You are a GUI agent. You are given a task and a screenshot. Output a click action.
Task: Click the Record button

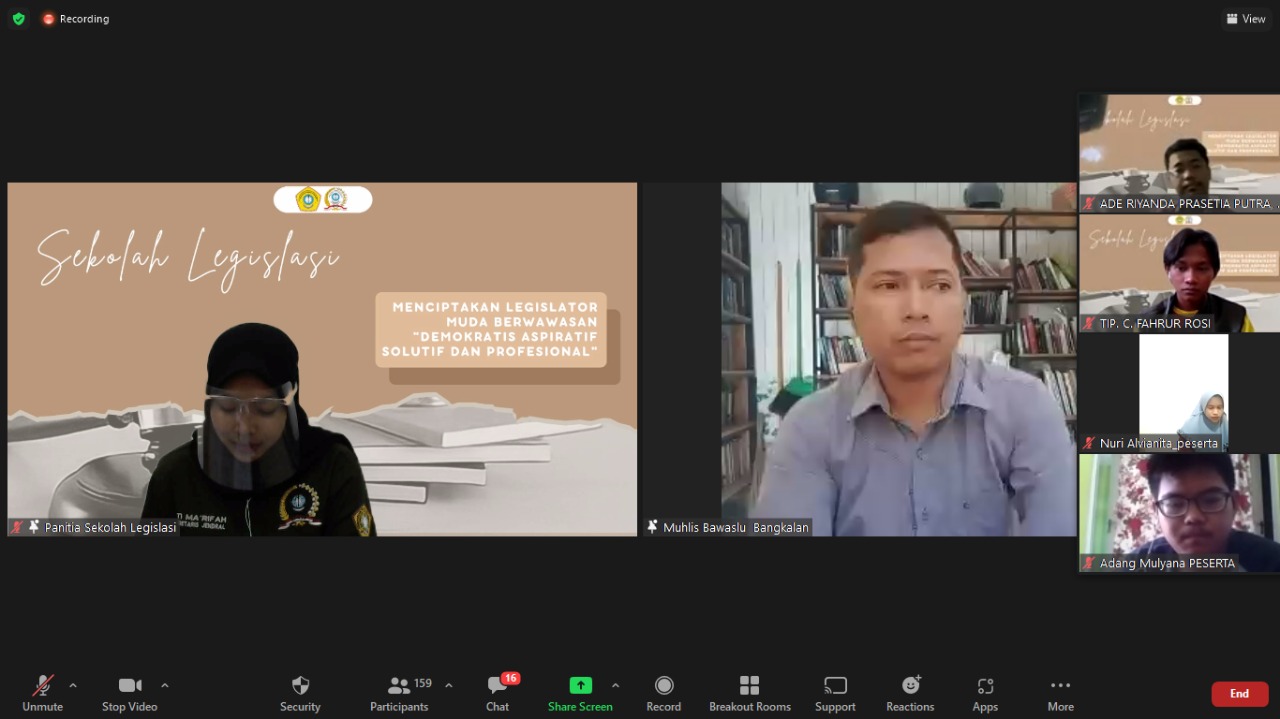tap(663, 692)
